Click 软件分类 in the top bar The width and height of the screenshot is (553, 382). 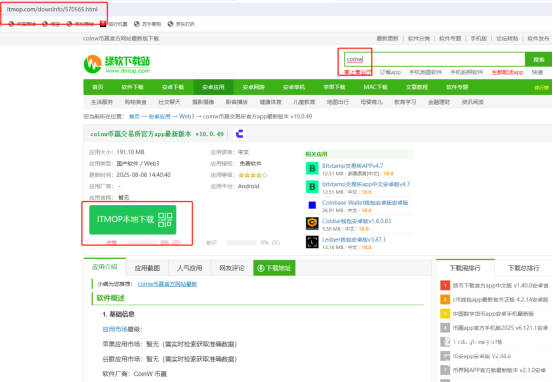click(x=419, y=38)
